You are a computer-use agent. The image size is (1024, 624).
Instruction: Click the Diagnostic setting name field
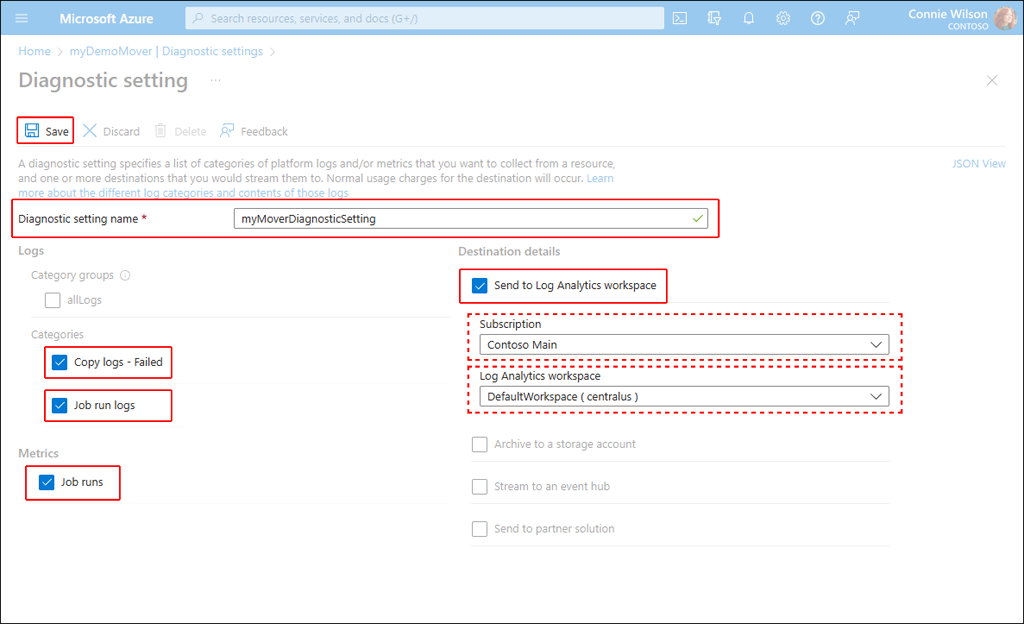tap(470, 219)
